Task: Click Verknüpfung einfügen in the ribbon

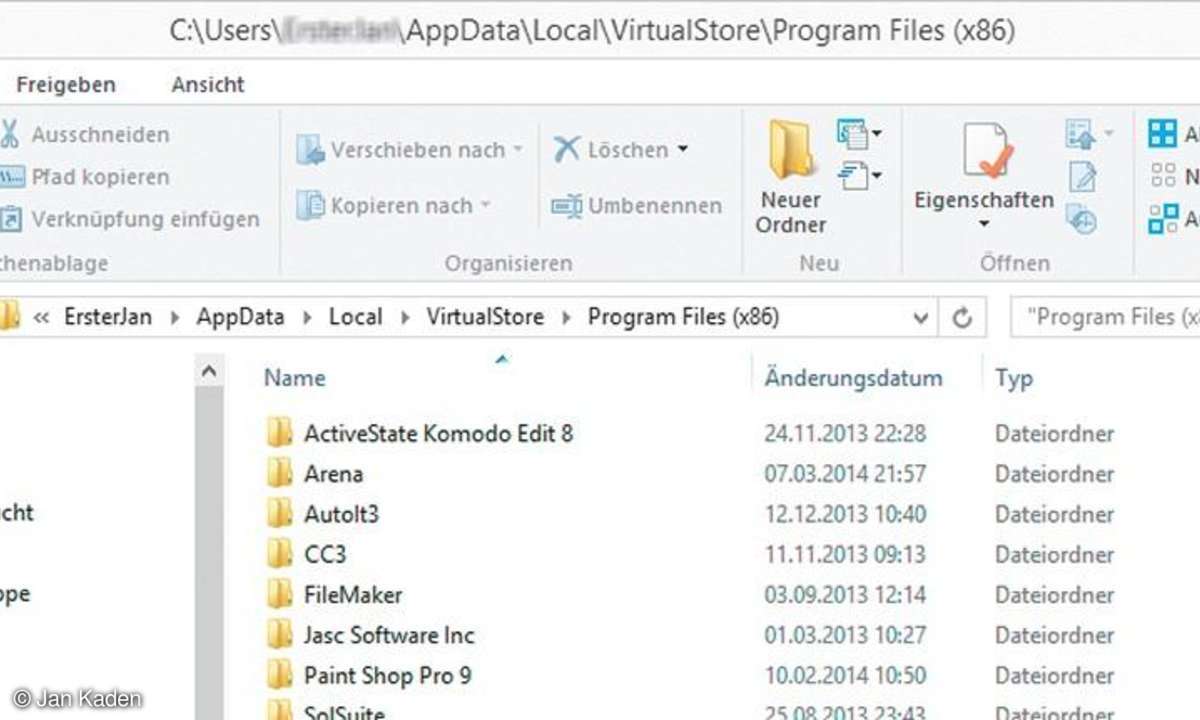Action: 130,219
